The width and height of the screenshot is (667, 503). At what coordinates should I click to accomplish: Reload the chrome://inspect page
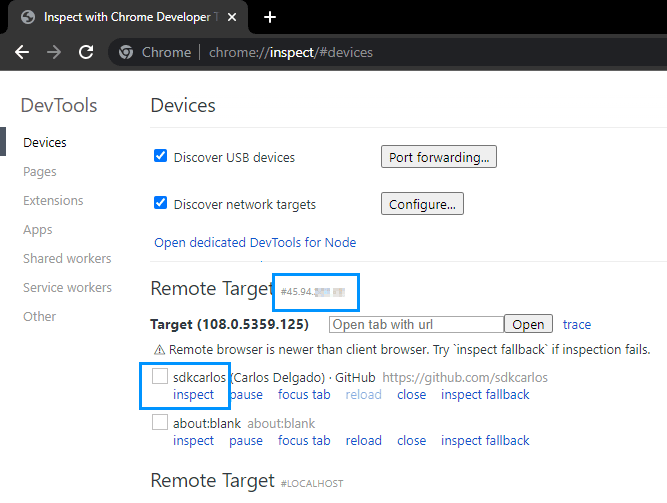tap(86, 52)
